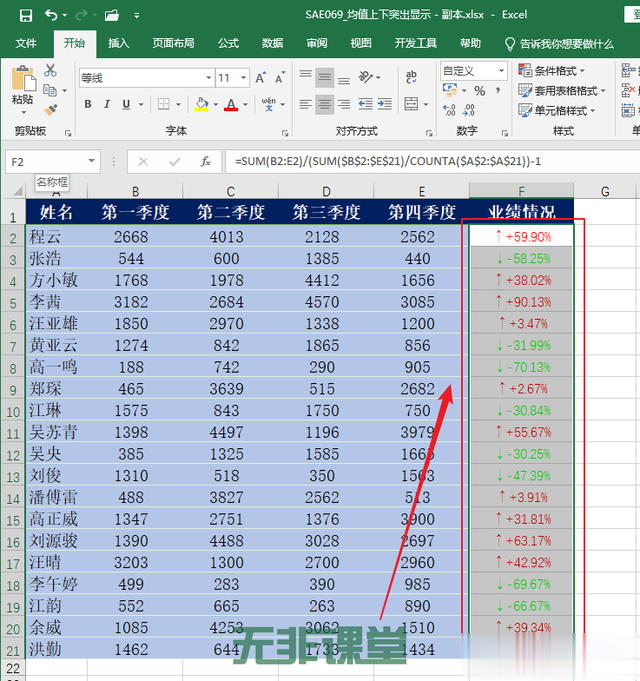640x681 pixels.
Task: Open the 文件 tab
Action: point(26,43)
